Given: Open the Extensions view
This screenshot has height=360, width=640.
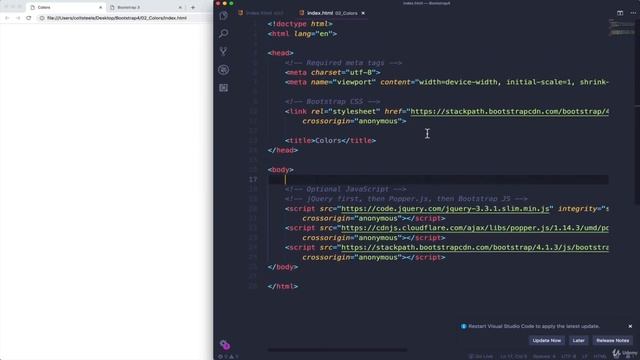Looking at the screenshot, I should [223, 88].
